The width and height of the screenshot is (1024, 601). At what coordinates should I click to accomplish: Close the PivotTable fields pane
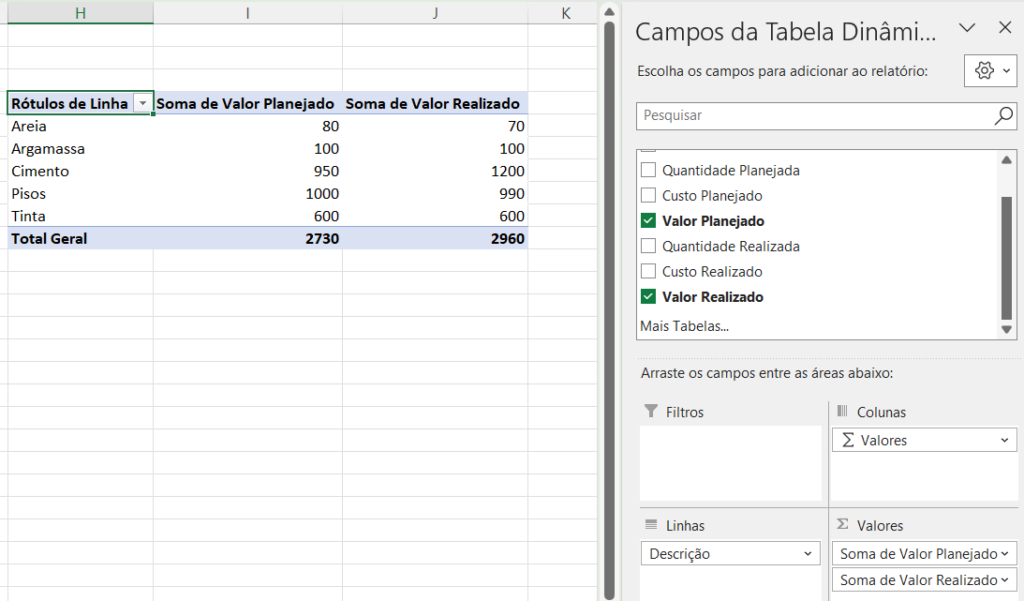click(x=1005, y=27)
